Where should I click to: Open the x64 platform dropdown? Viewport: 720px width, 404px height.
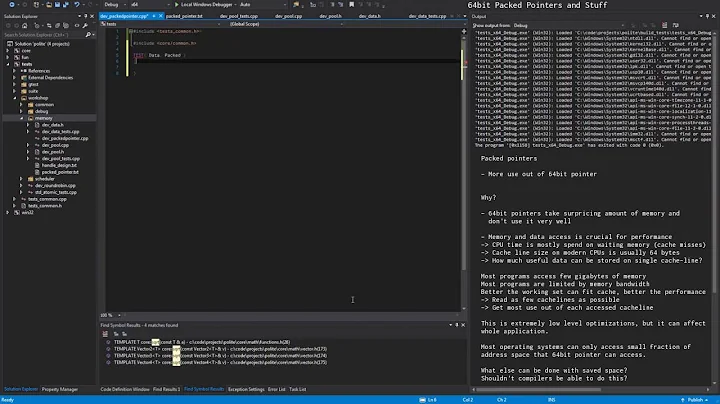pyautogui.click(x=149, y=5)
